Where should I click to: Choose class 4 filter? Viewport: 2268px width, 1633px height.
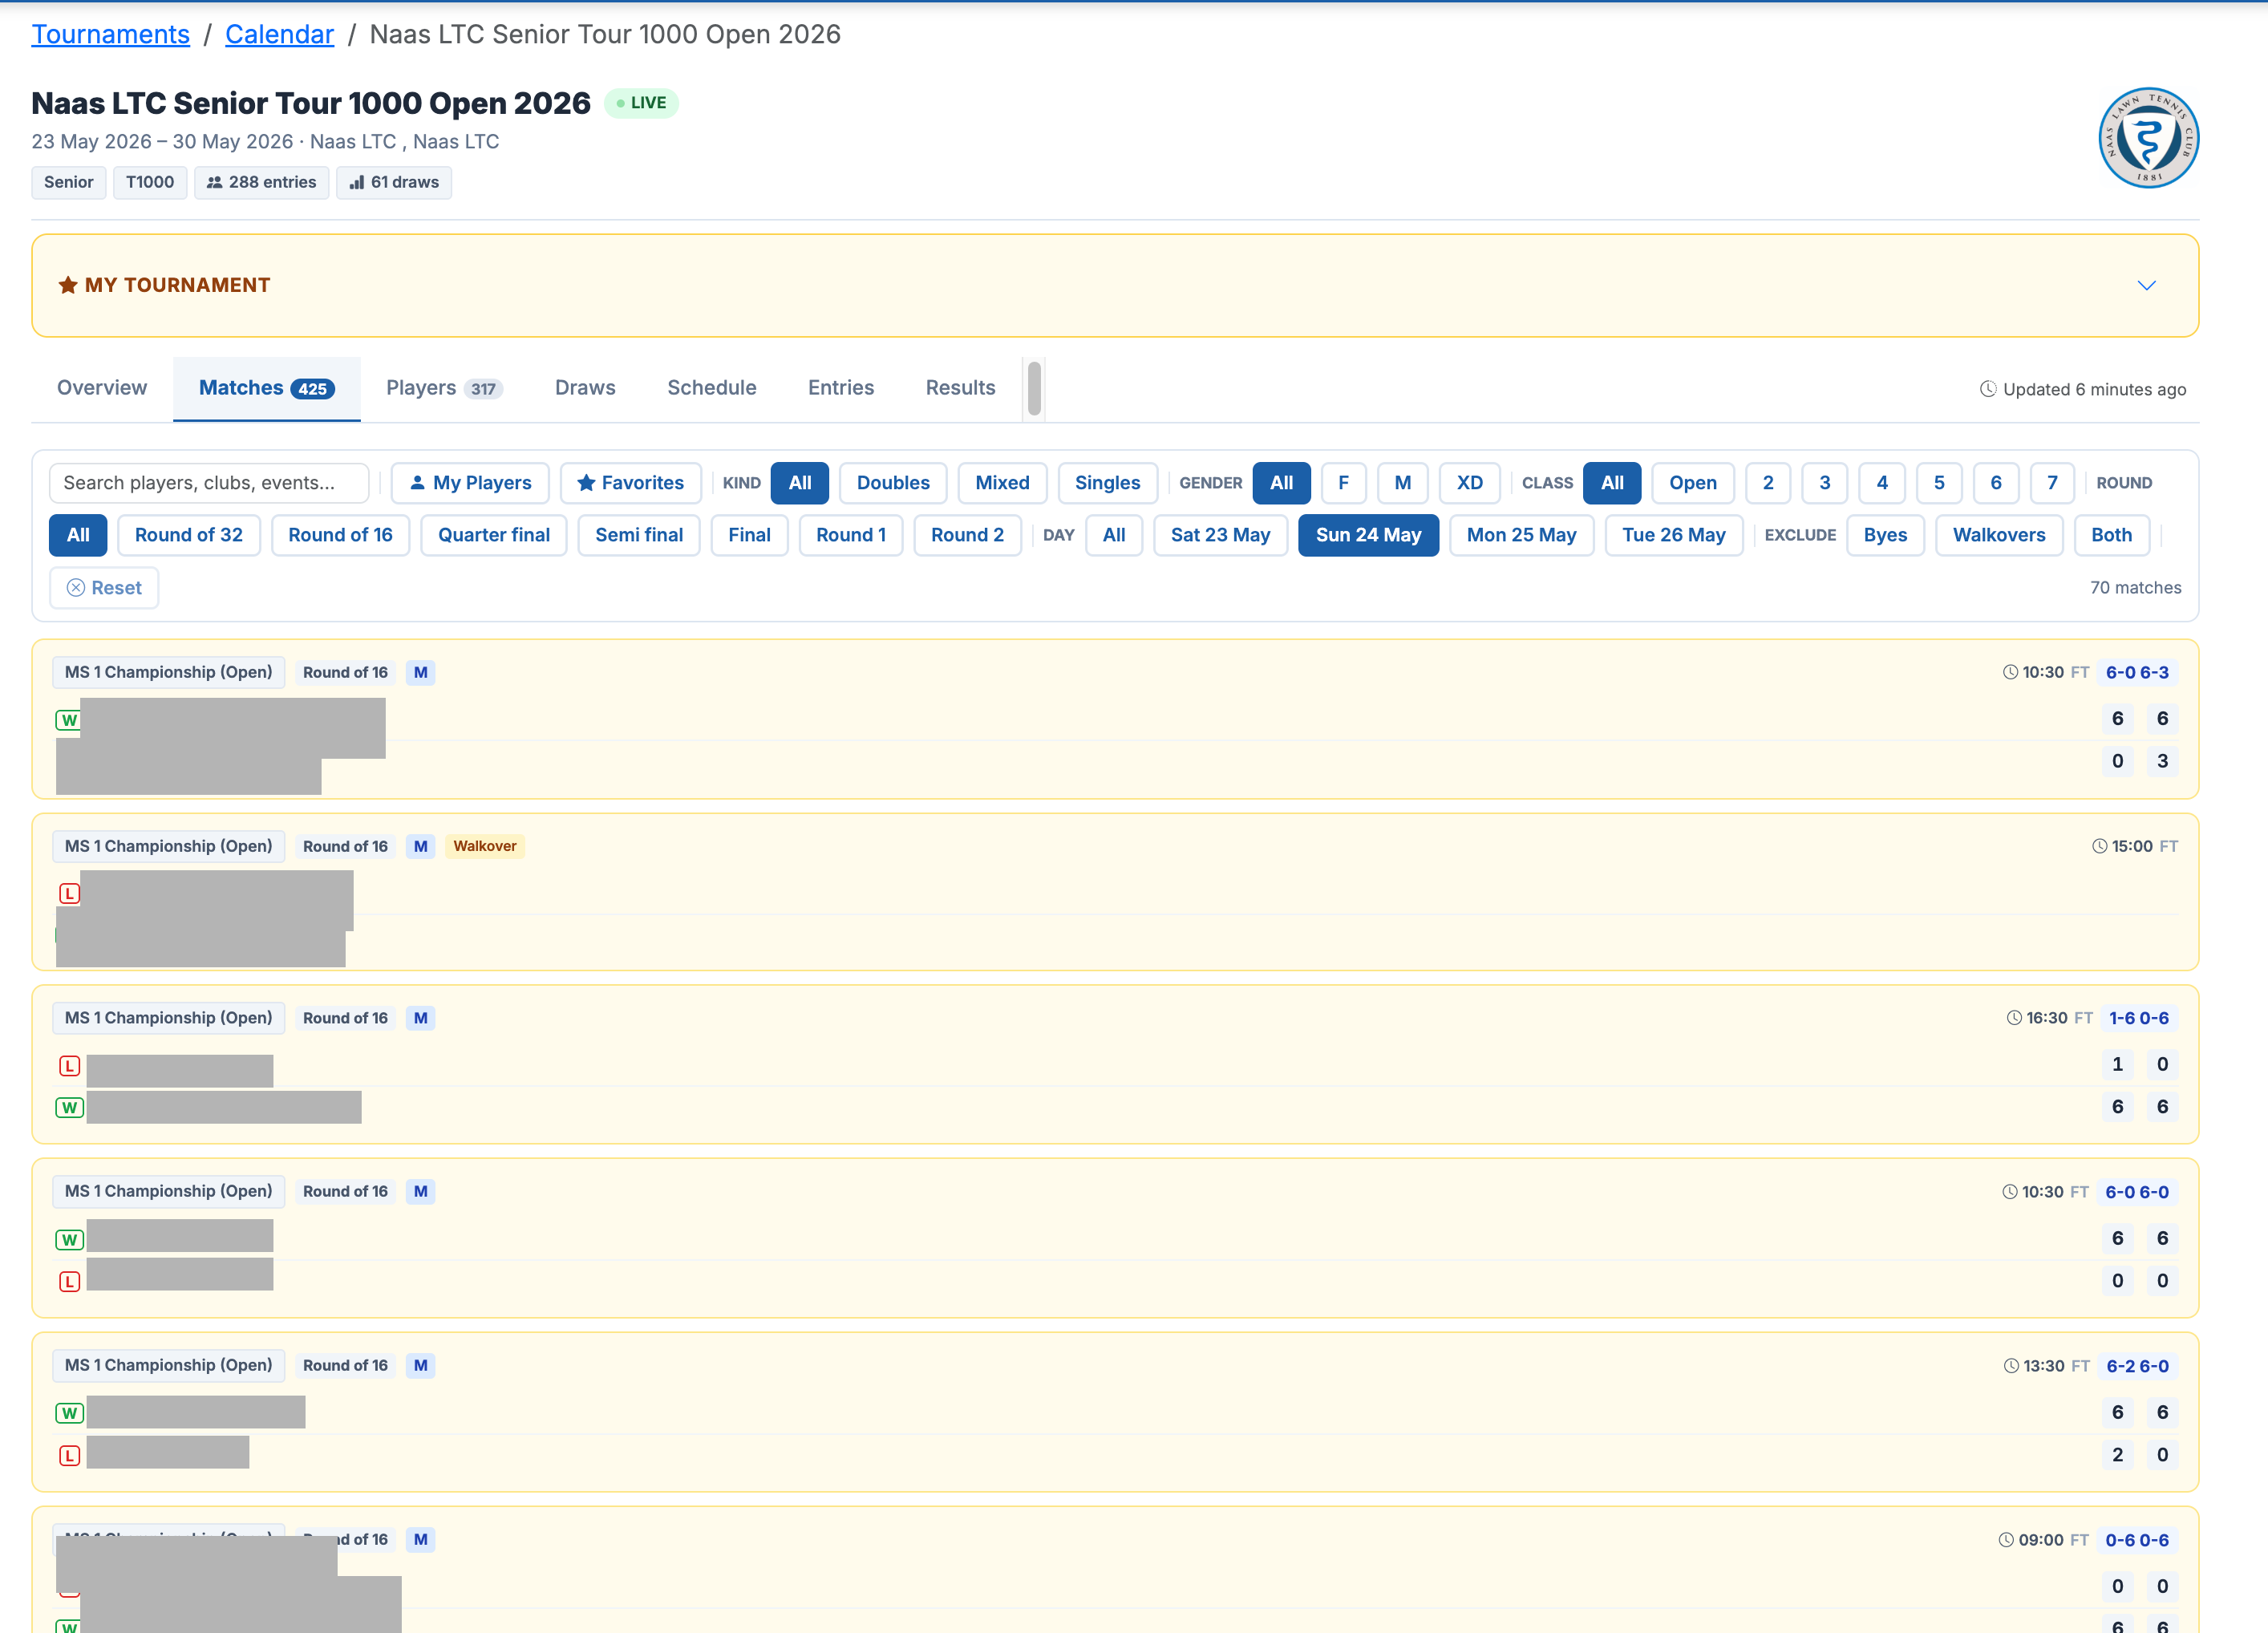coord(1882,483)
